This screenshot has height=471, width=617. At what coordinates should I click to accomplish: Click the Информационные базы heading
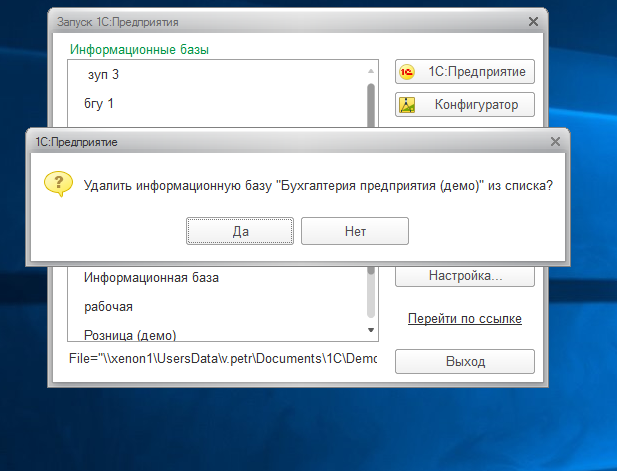click(x=139, y=50)
